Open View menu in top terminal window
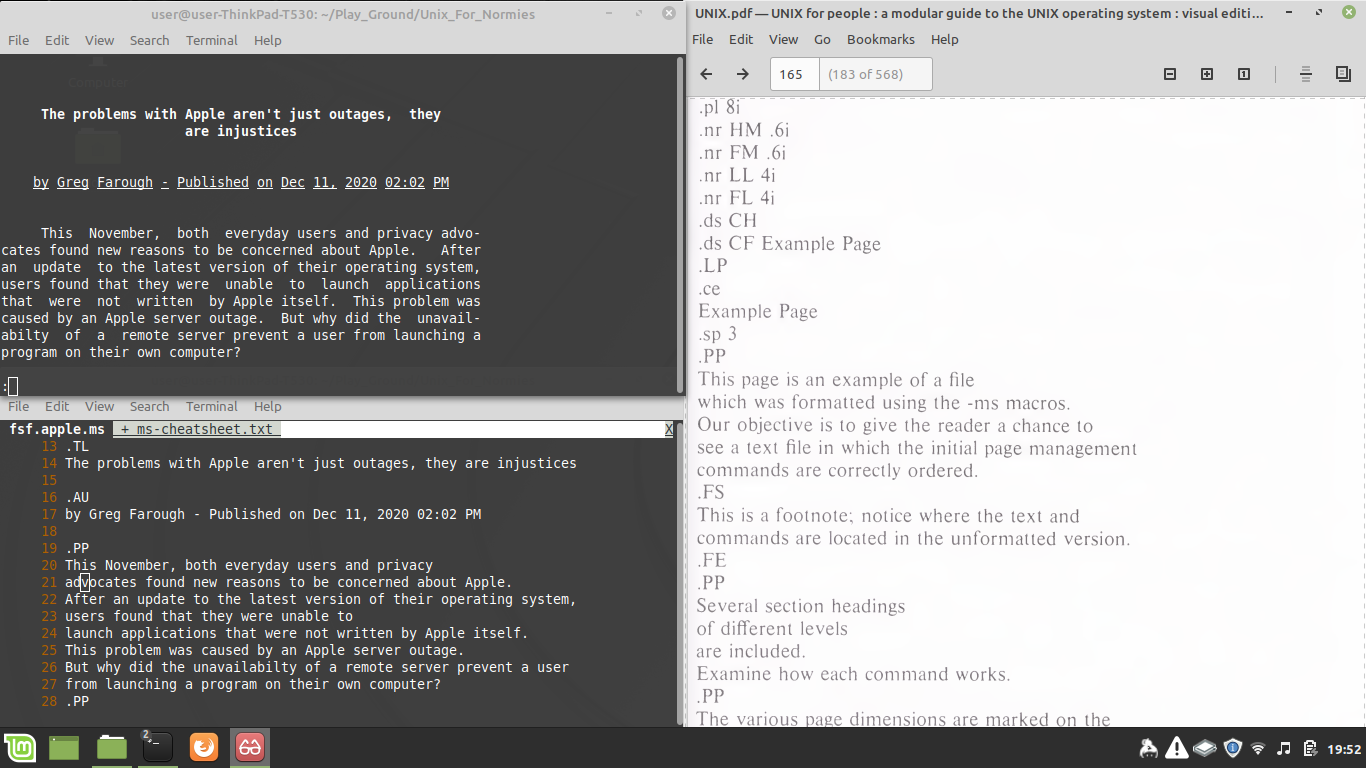Viewport: 1366px width, 768px height. click(99, 40)
